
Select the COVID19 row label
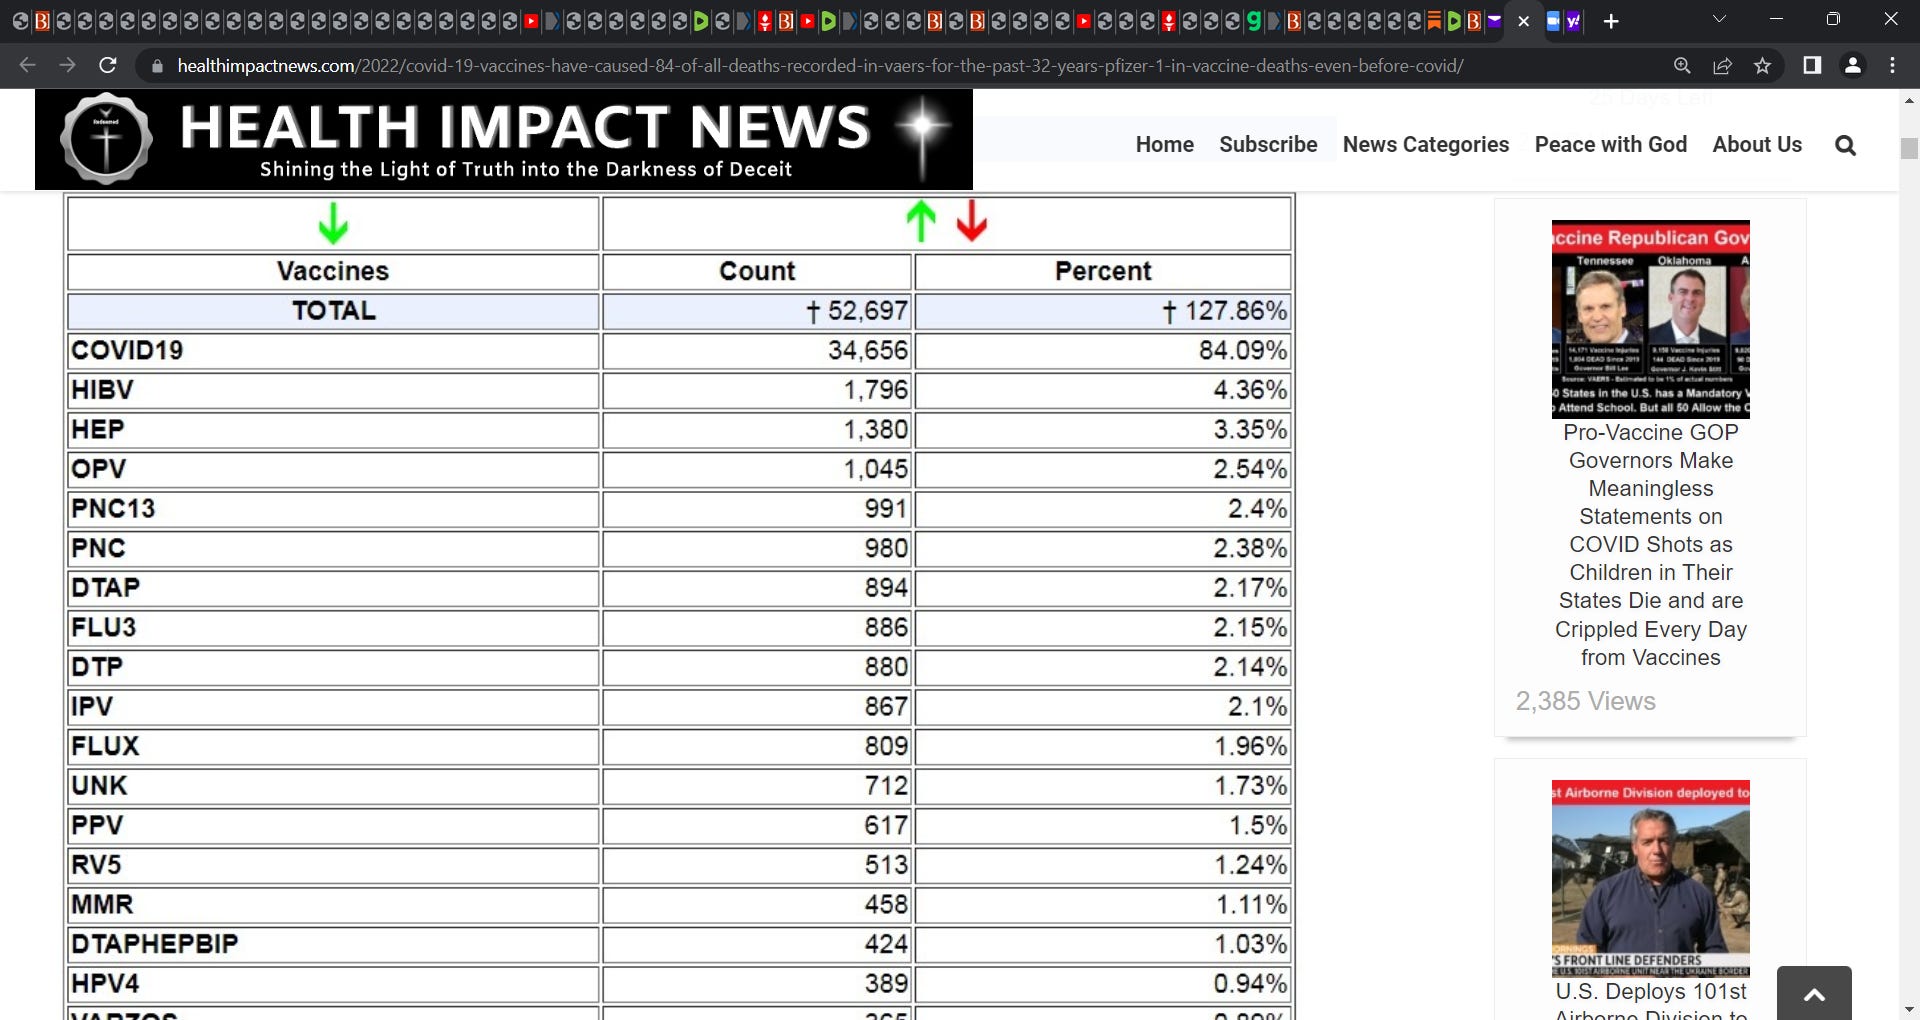coord(127,351)
